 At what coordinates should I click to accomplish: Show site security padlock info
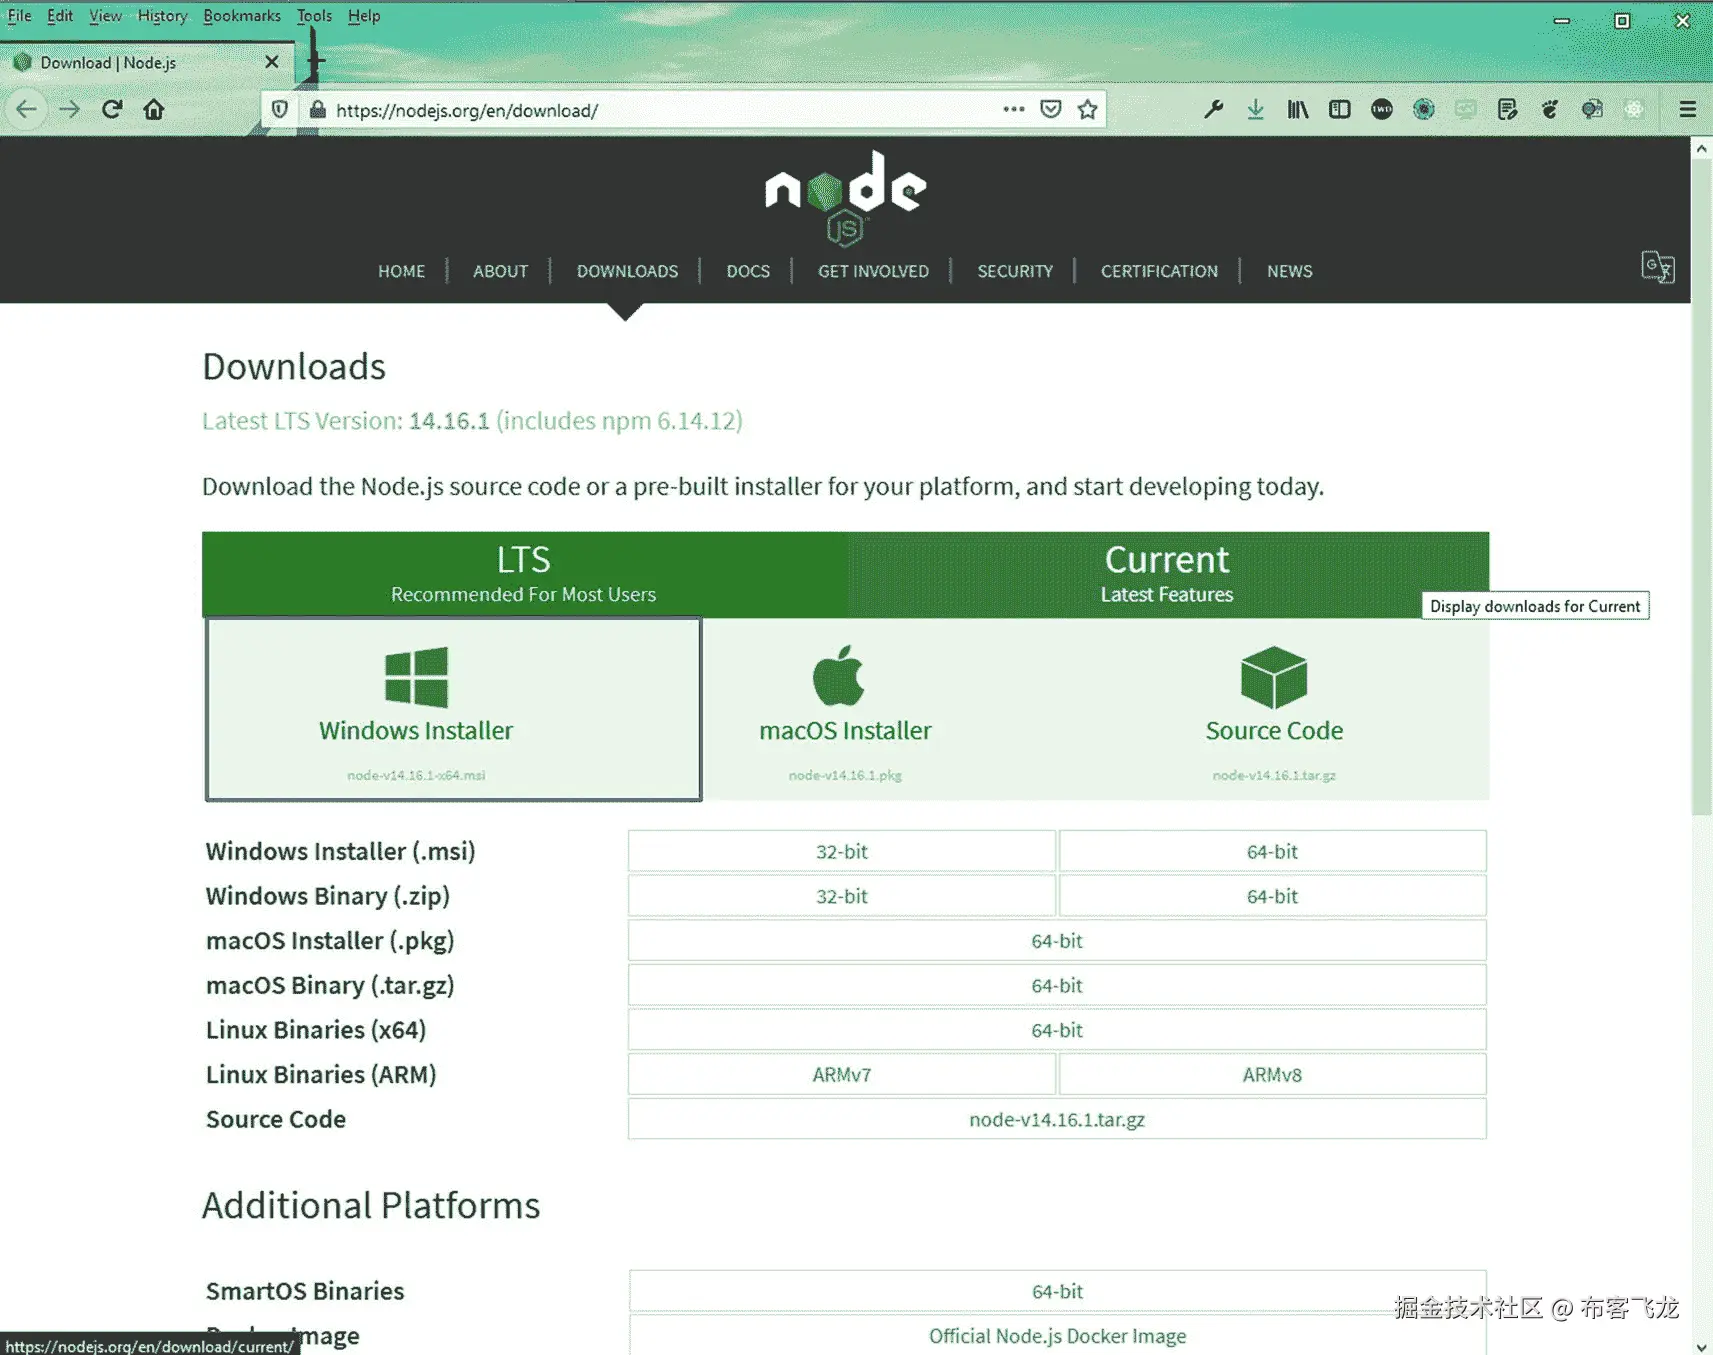(x=318, y=110)
